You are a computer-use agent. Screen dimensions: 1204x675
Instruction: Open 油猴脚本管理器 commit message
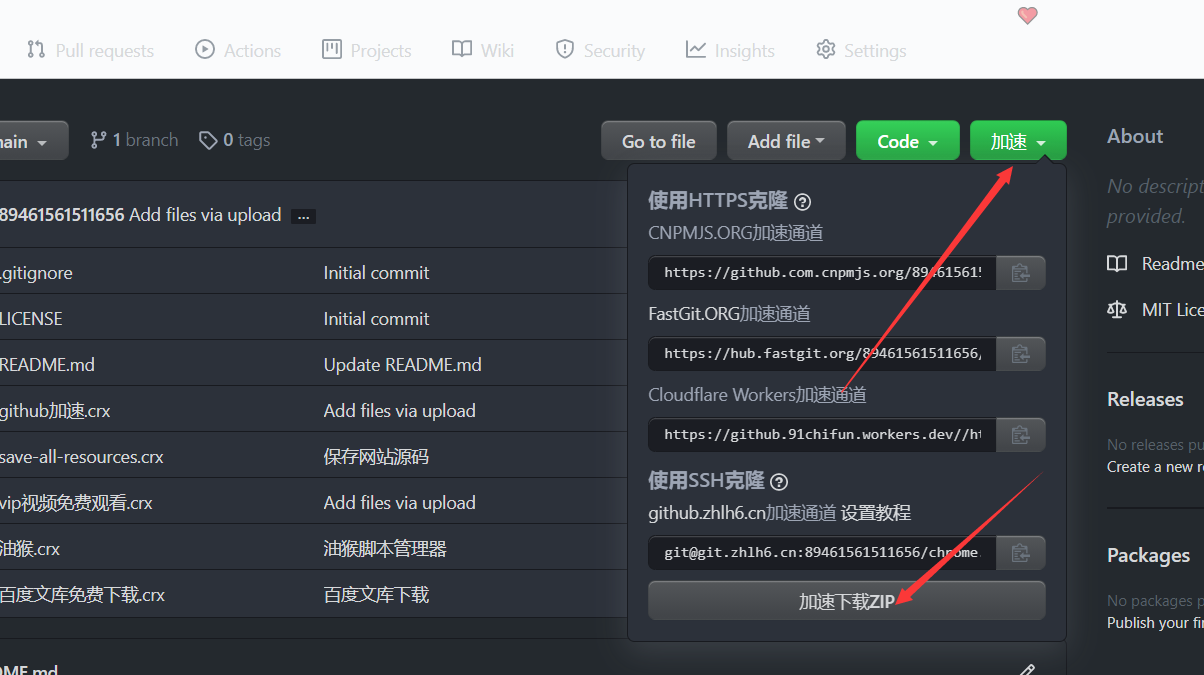[x=385, y=549]
